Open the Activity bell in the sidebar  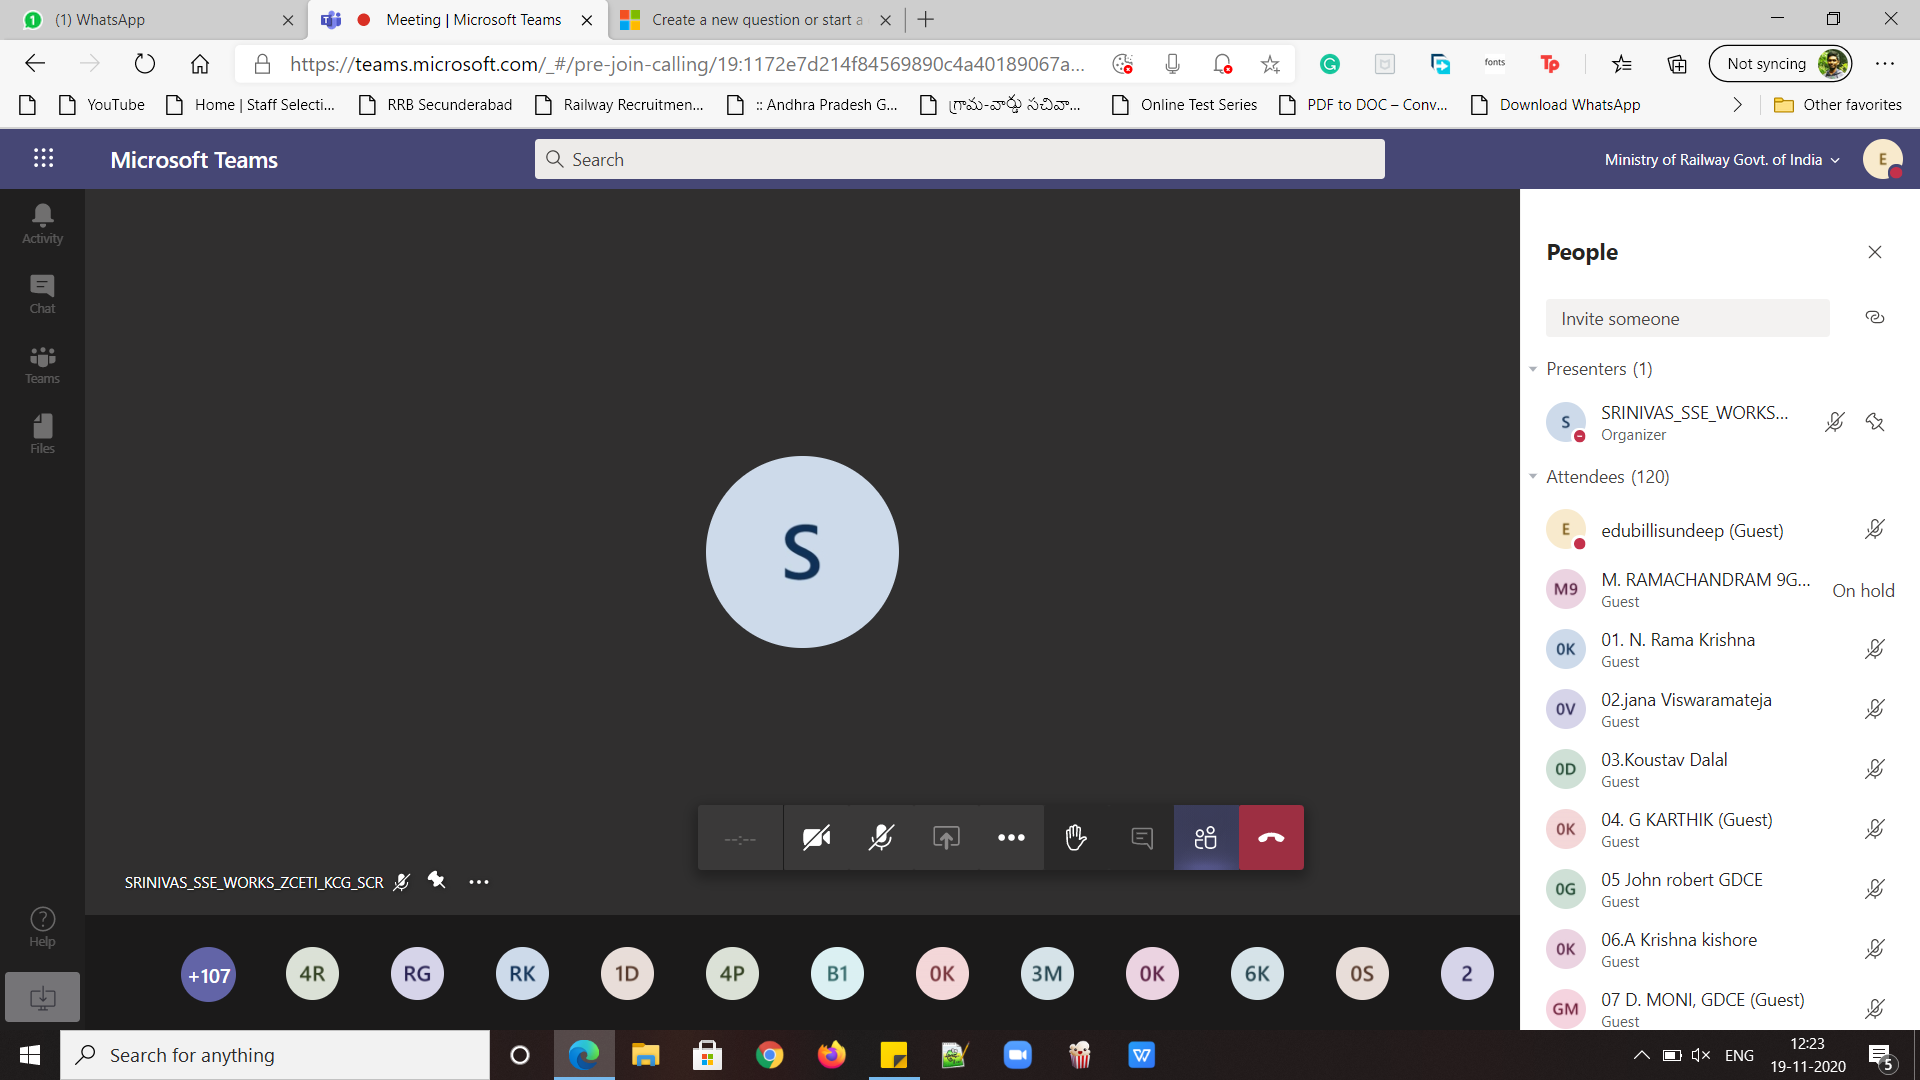tap(42, 223)
